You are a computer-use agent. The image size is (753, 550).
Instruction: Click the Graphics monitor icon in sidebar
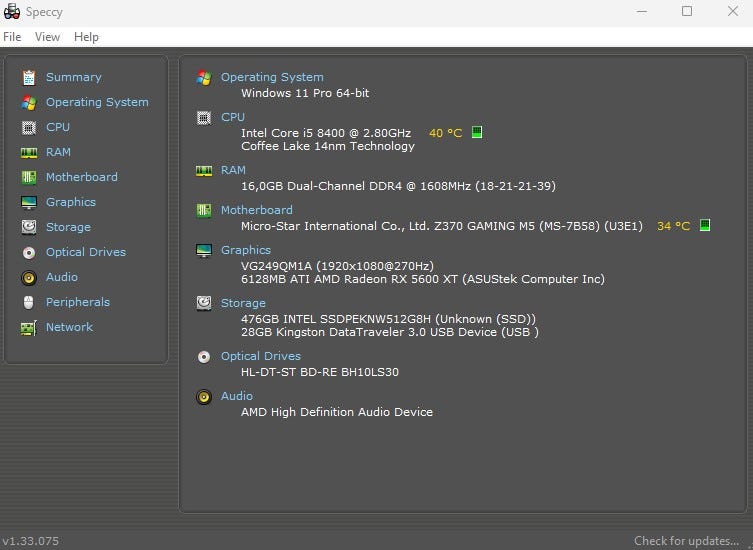click(28, 202)
